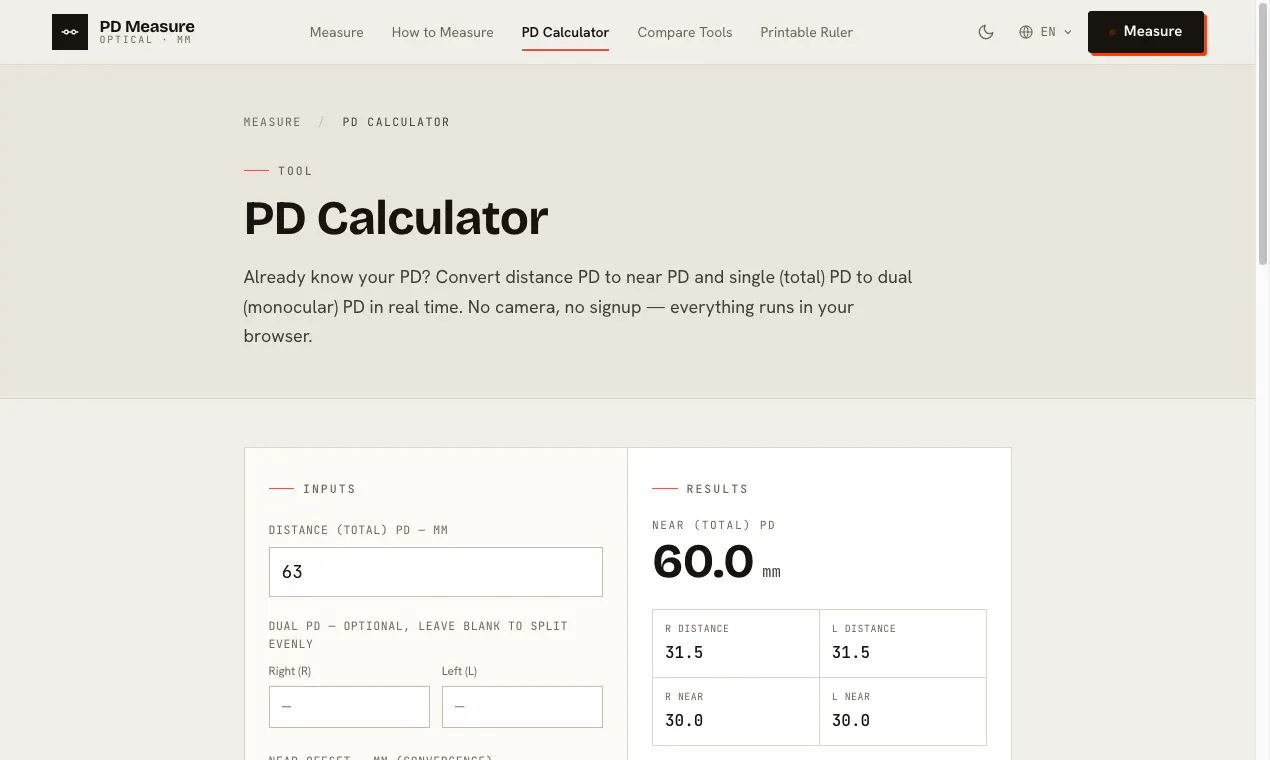Screen dimensions: 1270x760
Task: Open the Measure nav item
Action: 337,32
